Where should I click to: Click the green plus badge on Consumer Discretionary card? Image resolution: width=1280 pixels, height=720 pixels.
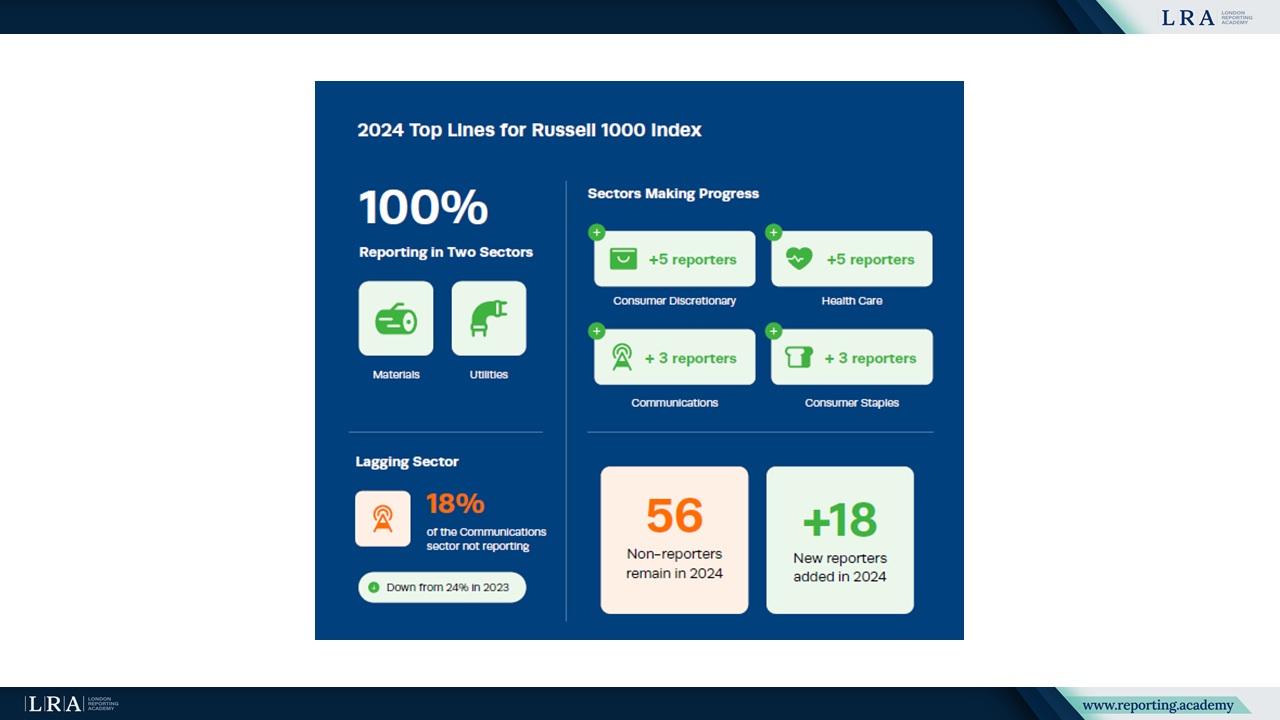coord(596,233)
